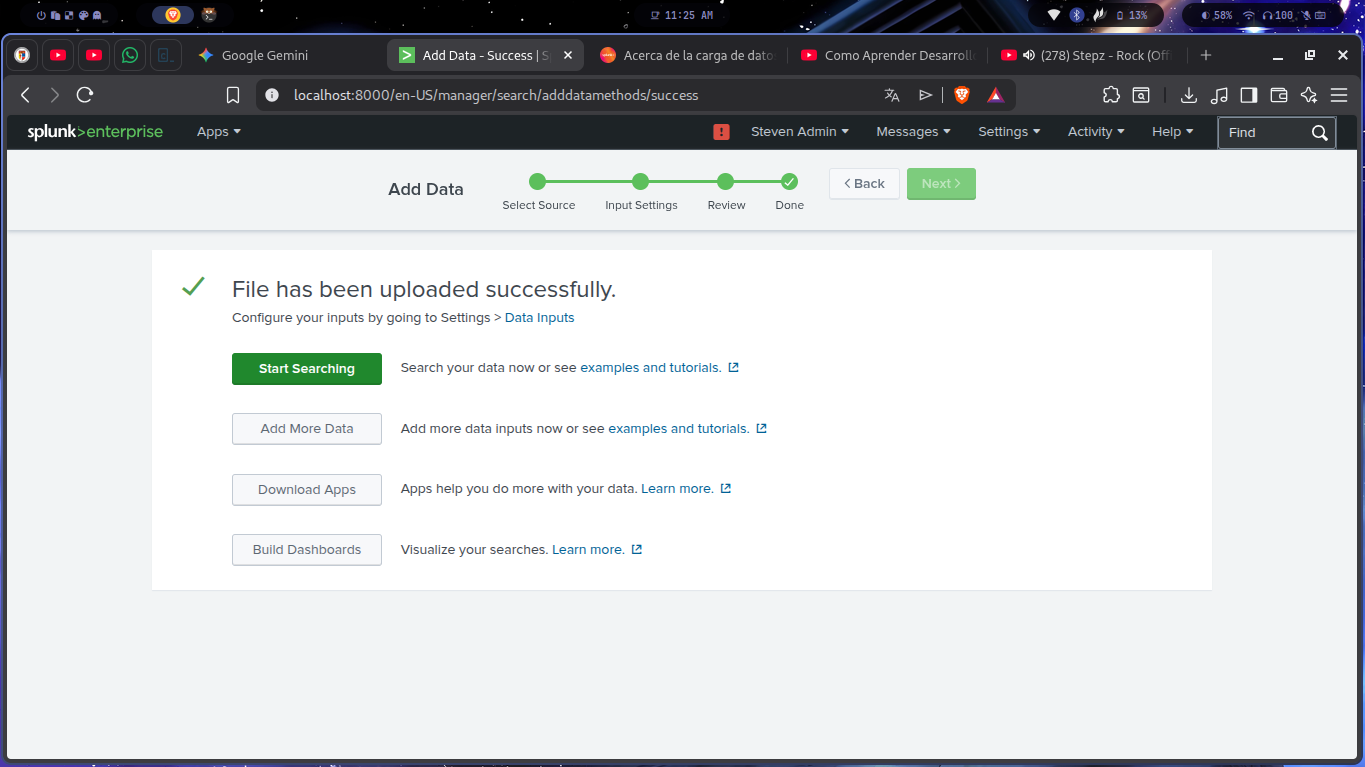Click the splunk>enterprise logo
The width and height of the screenshot is (1365, 767).
click(x=95, y=132)
